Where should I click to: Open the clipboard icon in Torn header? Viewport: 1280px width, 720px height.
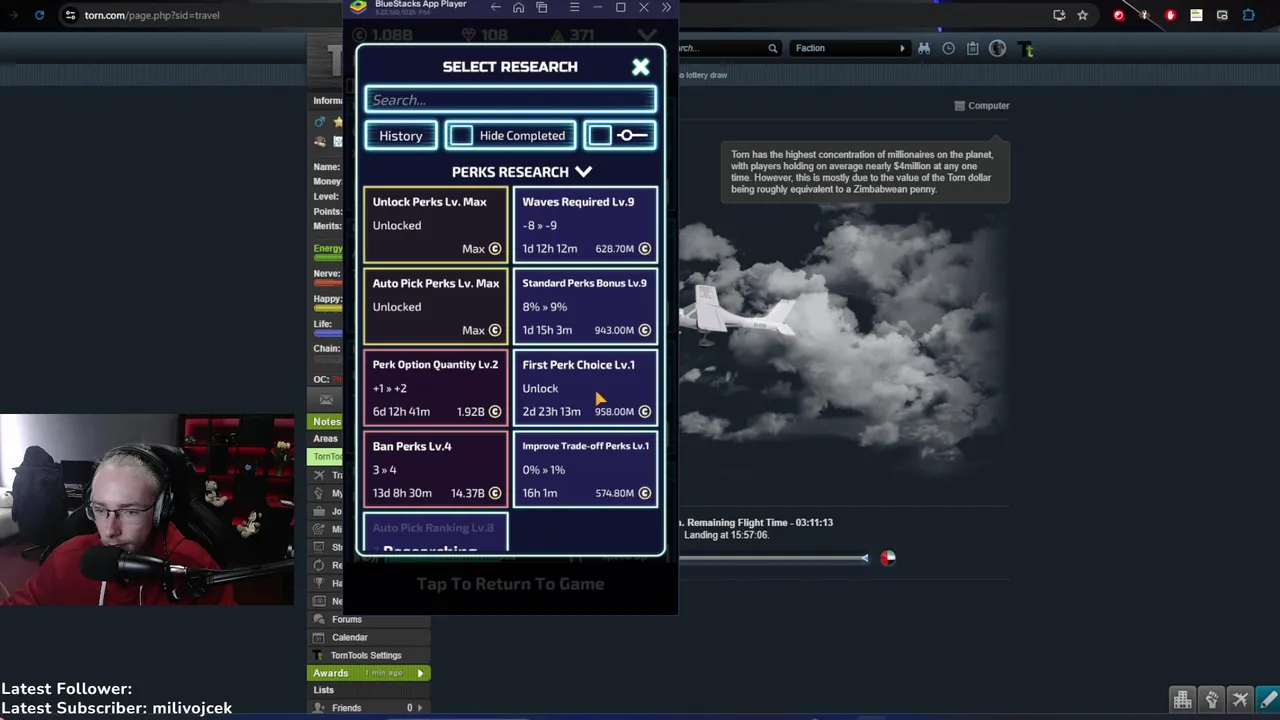click(972, 48)
